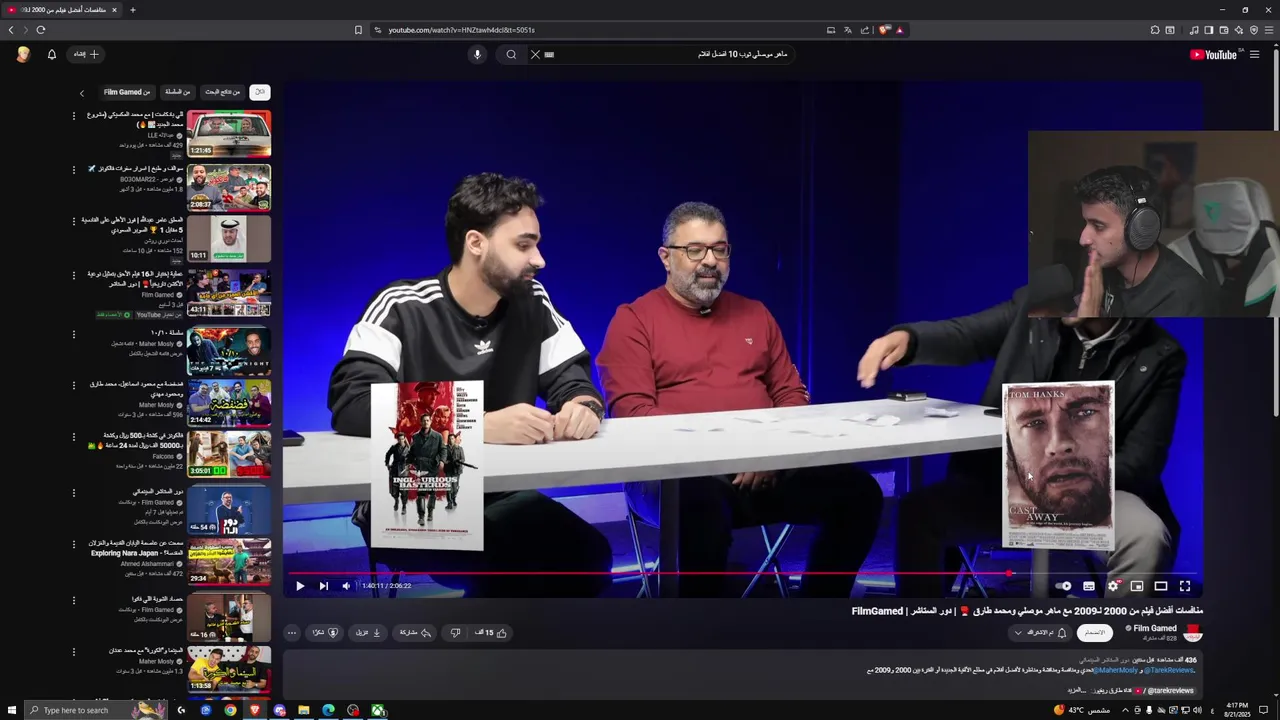Select the 'from the series' chip
The width and height of the screenshot is (1280, 720).
[177, 92]
